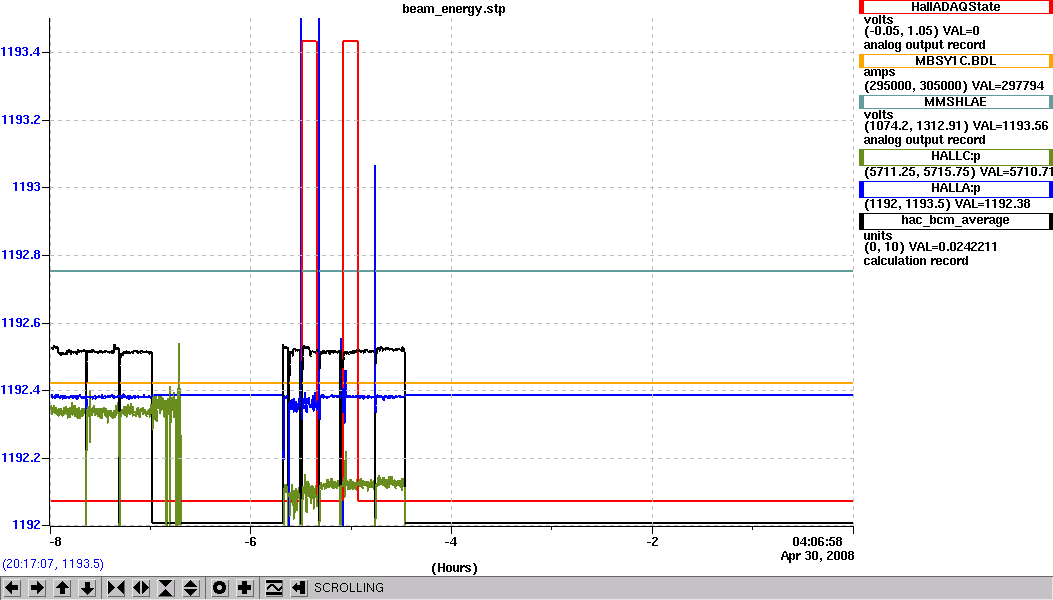Screen dimensions: 1053x600
Task: Click the -6 hours x-axis tick label
Action: 250,542
